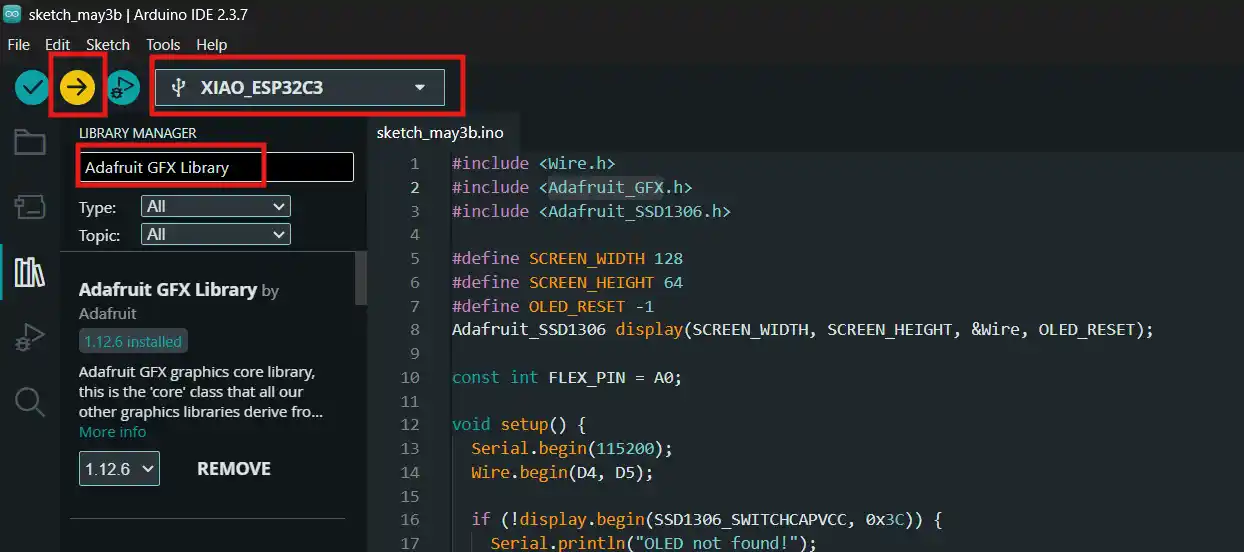The image size is (1244, 552).
Task: Click the Adafruit_SSD1306 display declaration line
Action: point(803,329)
